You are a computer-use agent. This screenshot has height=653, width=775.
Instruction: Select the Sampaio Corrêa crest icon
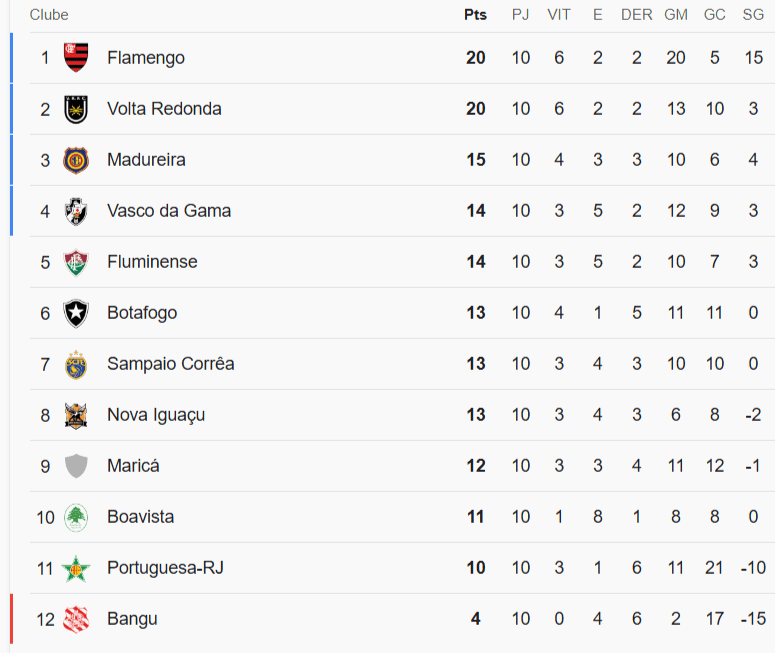(x=76, y=364)
